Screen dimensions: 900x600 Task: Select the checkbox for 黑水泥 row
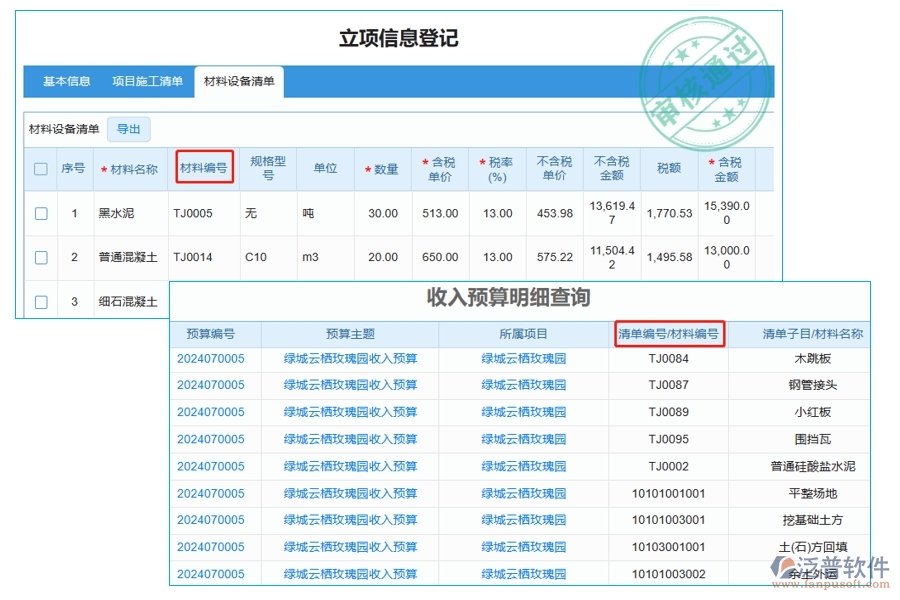click(x=41, y=212)
